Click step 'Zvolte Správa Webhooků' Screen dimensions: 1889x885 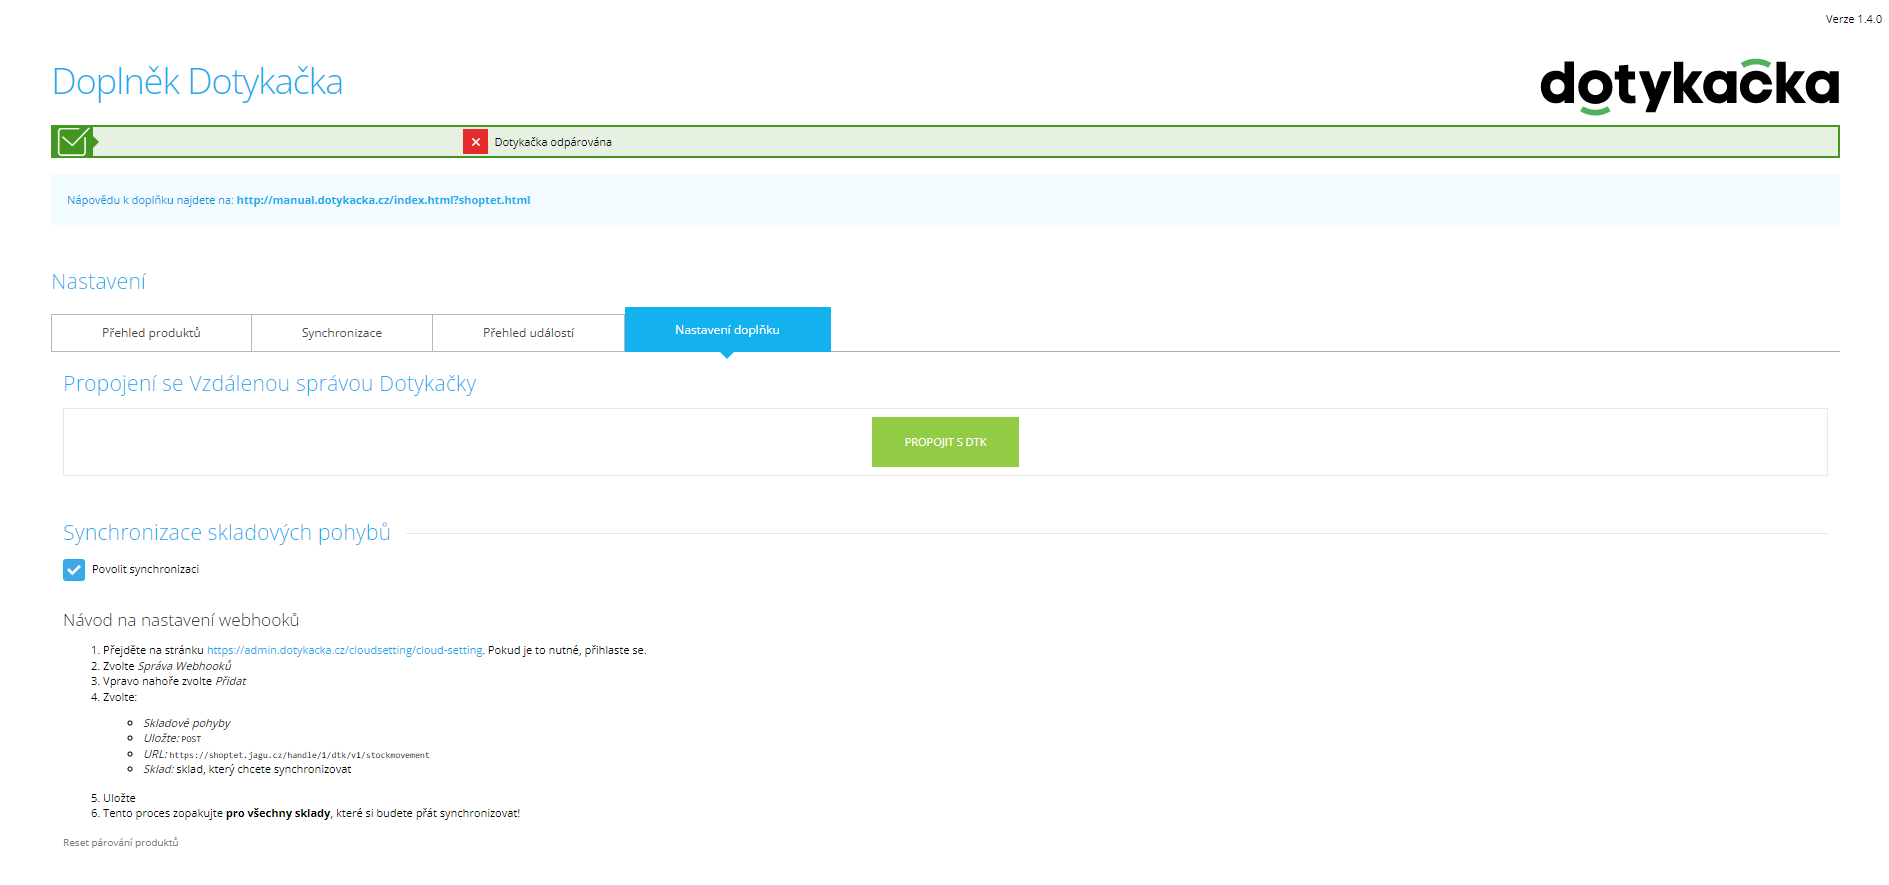pos(167,666)
